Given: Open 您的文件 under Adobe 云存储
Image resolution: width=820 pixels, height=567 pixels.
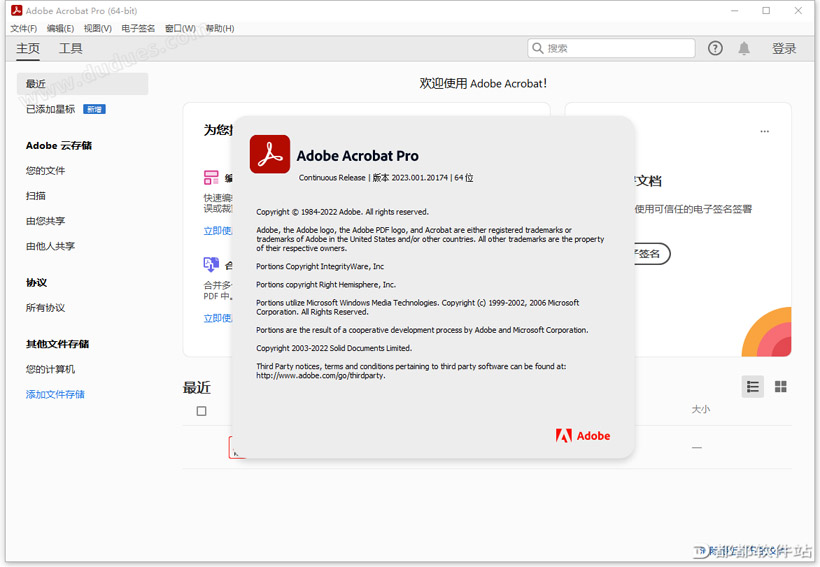Looking at the screenshot, I should tap(45, 171).
